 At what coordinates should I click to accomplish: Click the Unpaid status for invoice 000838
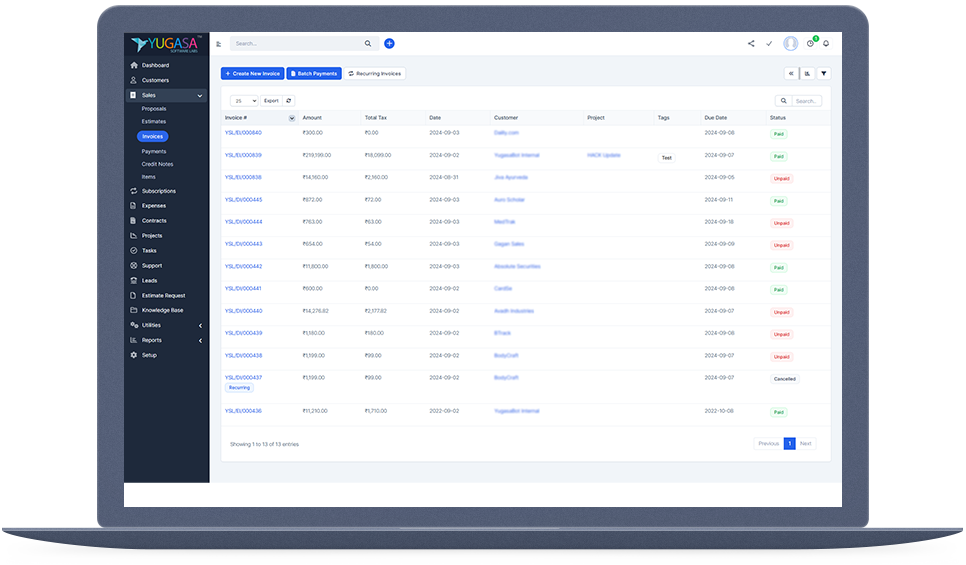[x=781, y=179]
